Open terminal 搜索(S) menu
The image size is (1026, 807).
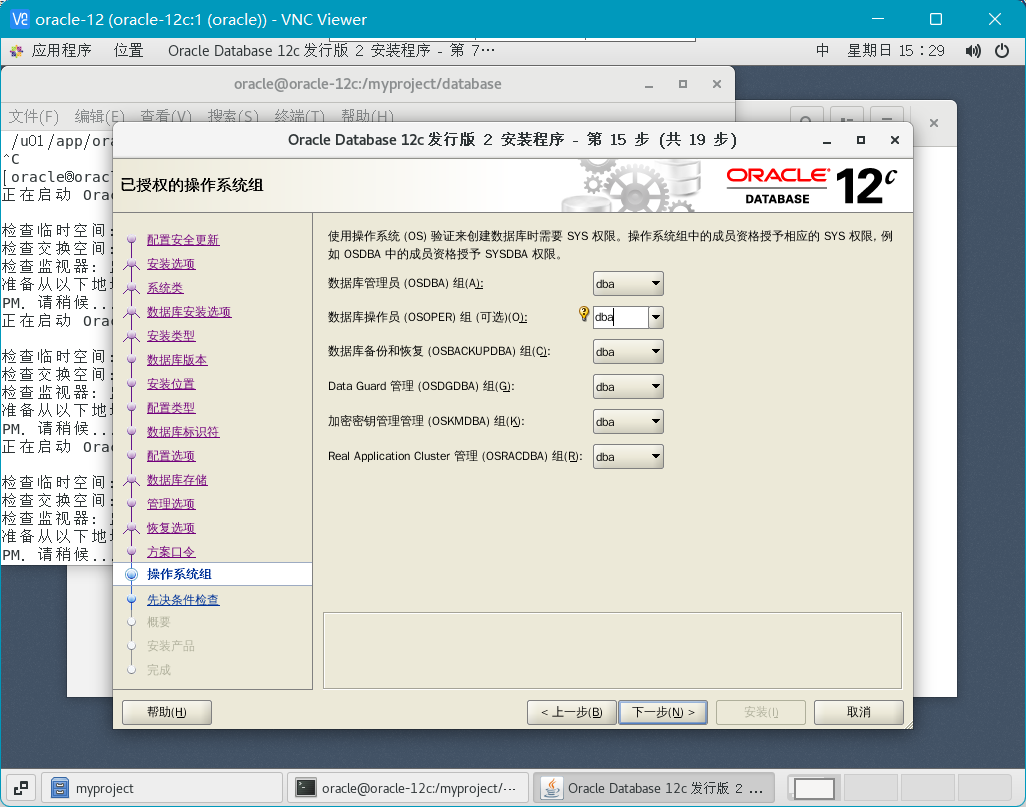click(x=233, y=117)
